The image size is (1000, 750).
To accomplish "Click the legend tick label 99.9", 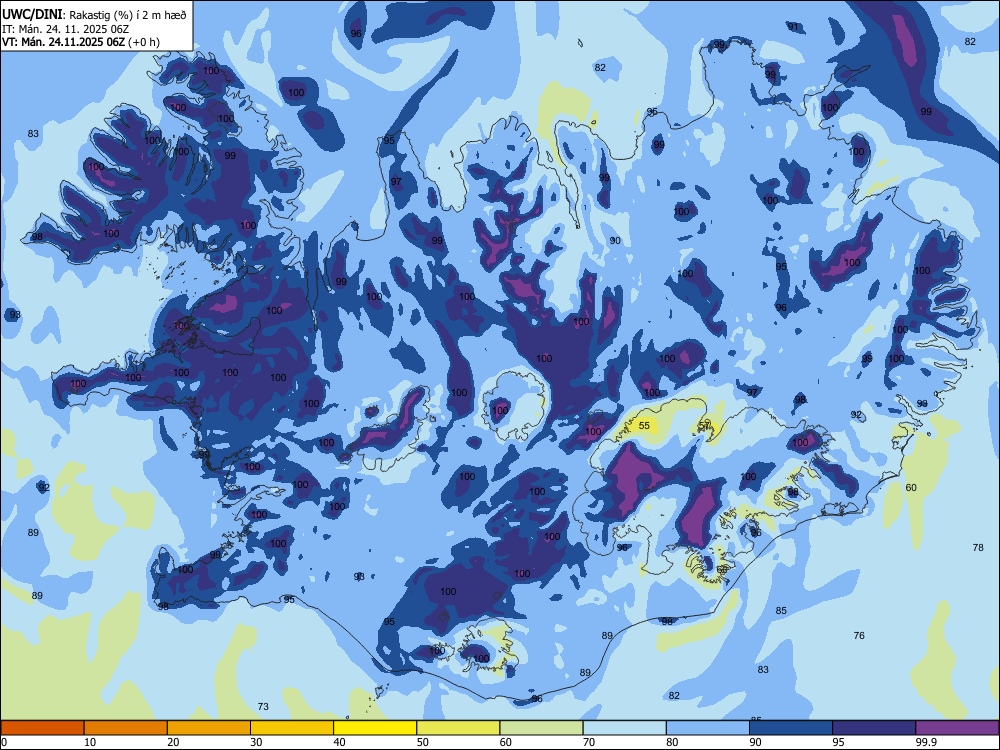I will 925,742.
